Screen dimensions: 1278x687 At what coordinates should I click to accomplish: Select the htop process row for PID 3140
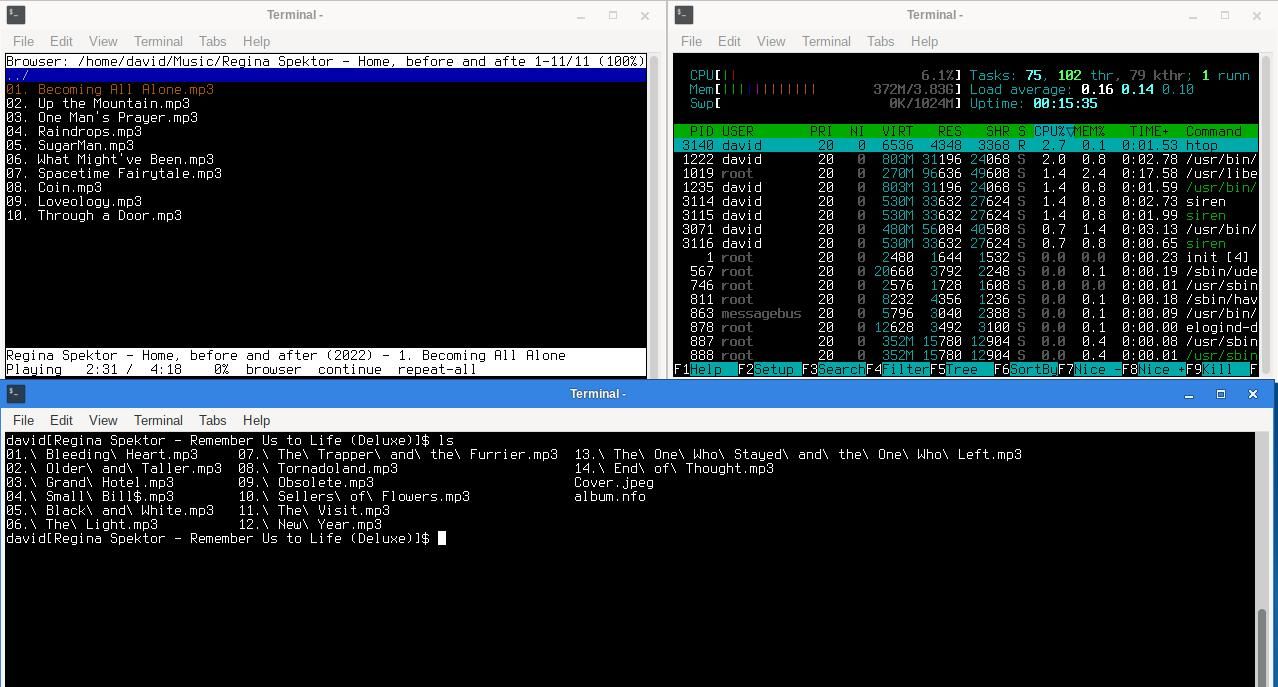click(x=900, y=145)
